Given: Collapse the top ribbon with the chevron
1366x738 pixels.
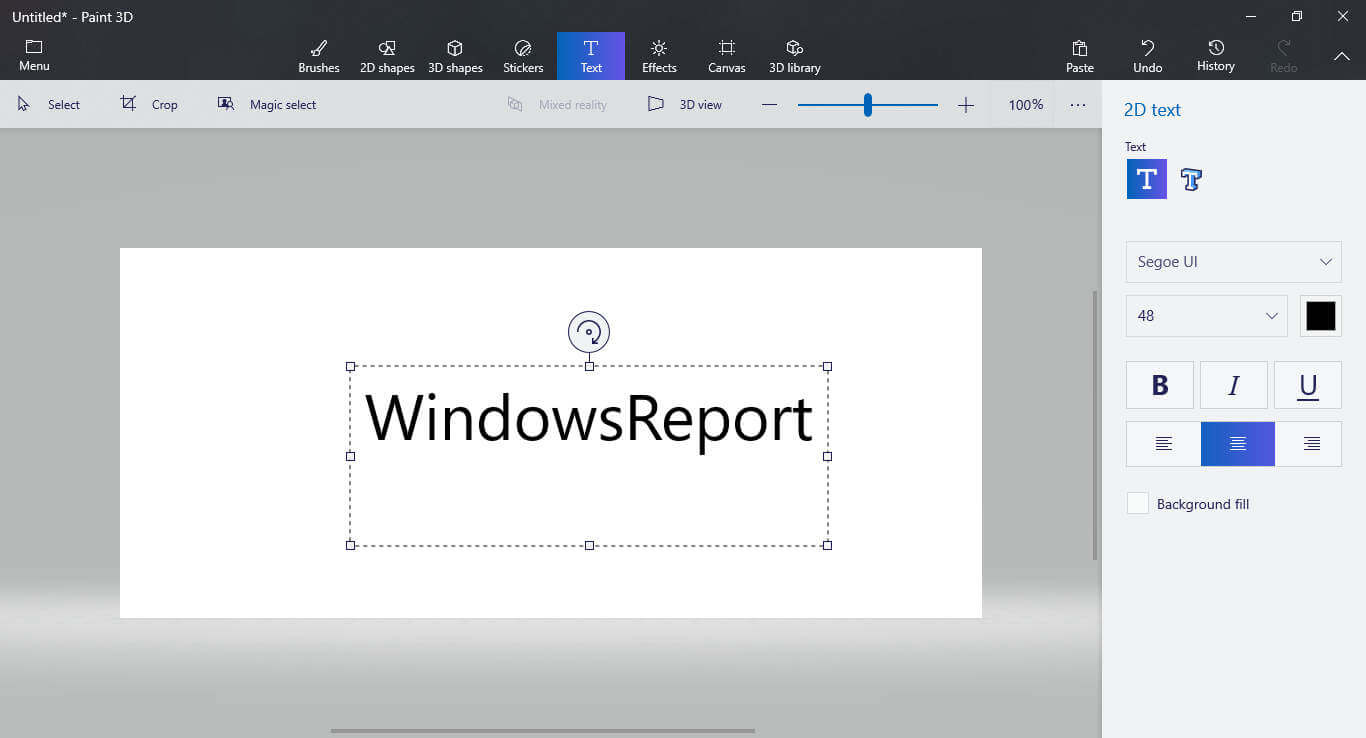Looking at the screenshot, I should [x=1342, y=56].
